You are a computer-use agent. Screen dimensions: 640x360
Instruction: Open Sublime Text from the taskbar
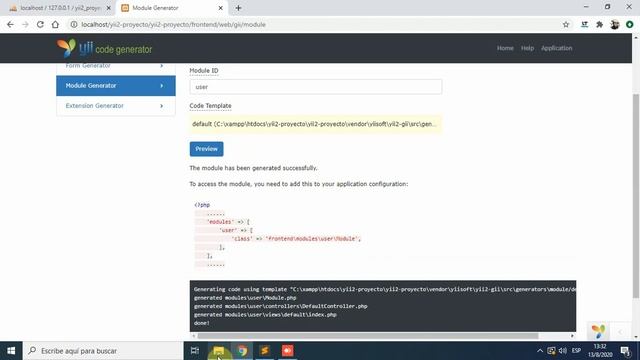(x=264, y=351)
